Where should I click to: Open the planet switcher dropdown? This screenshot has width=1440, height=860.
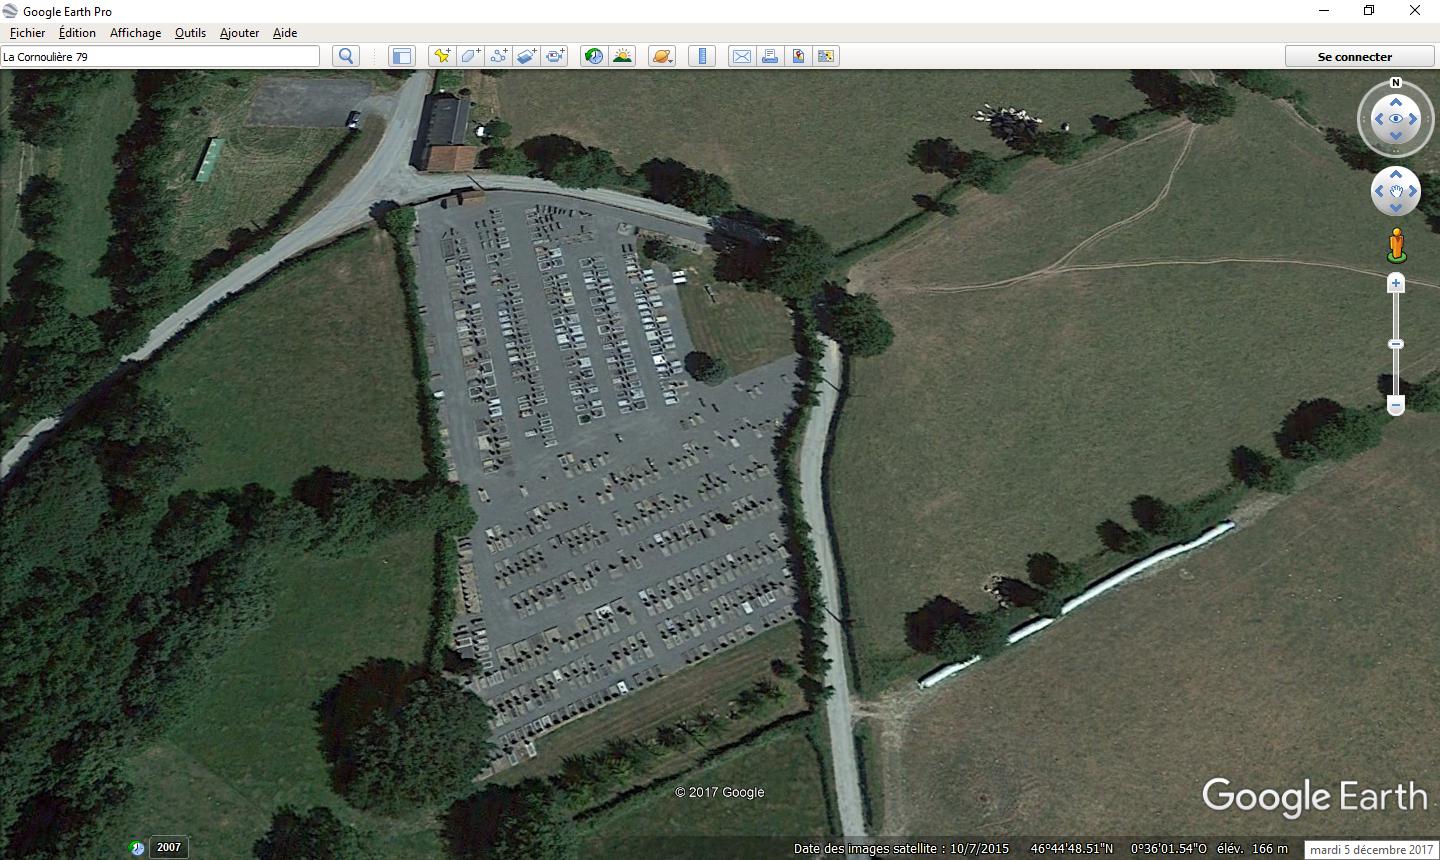click(662, 56)
